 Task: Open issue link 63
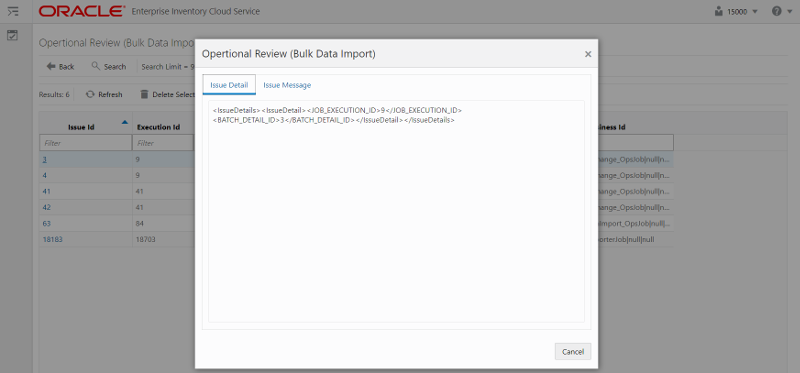[x=46, y=223]
